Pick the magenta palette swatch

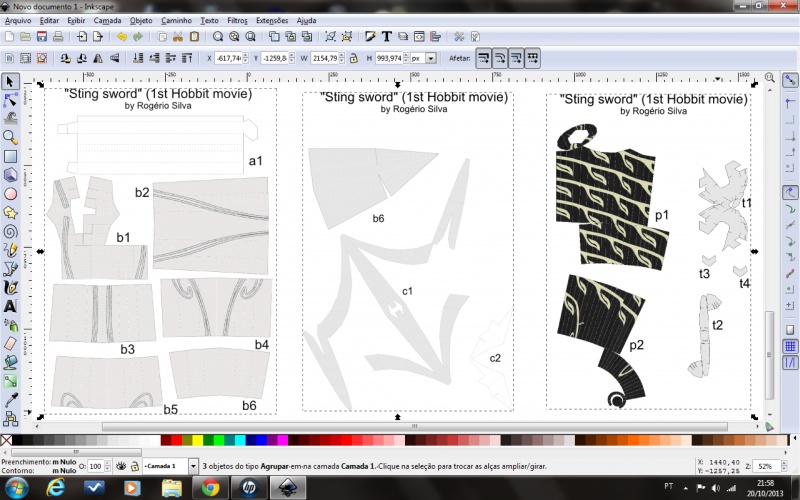click(x=282, y=440)
